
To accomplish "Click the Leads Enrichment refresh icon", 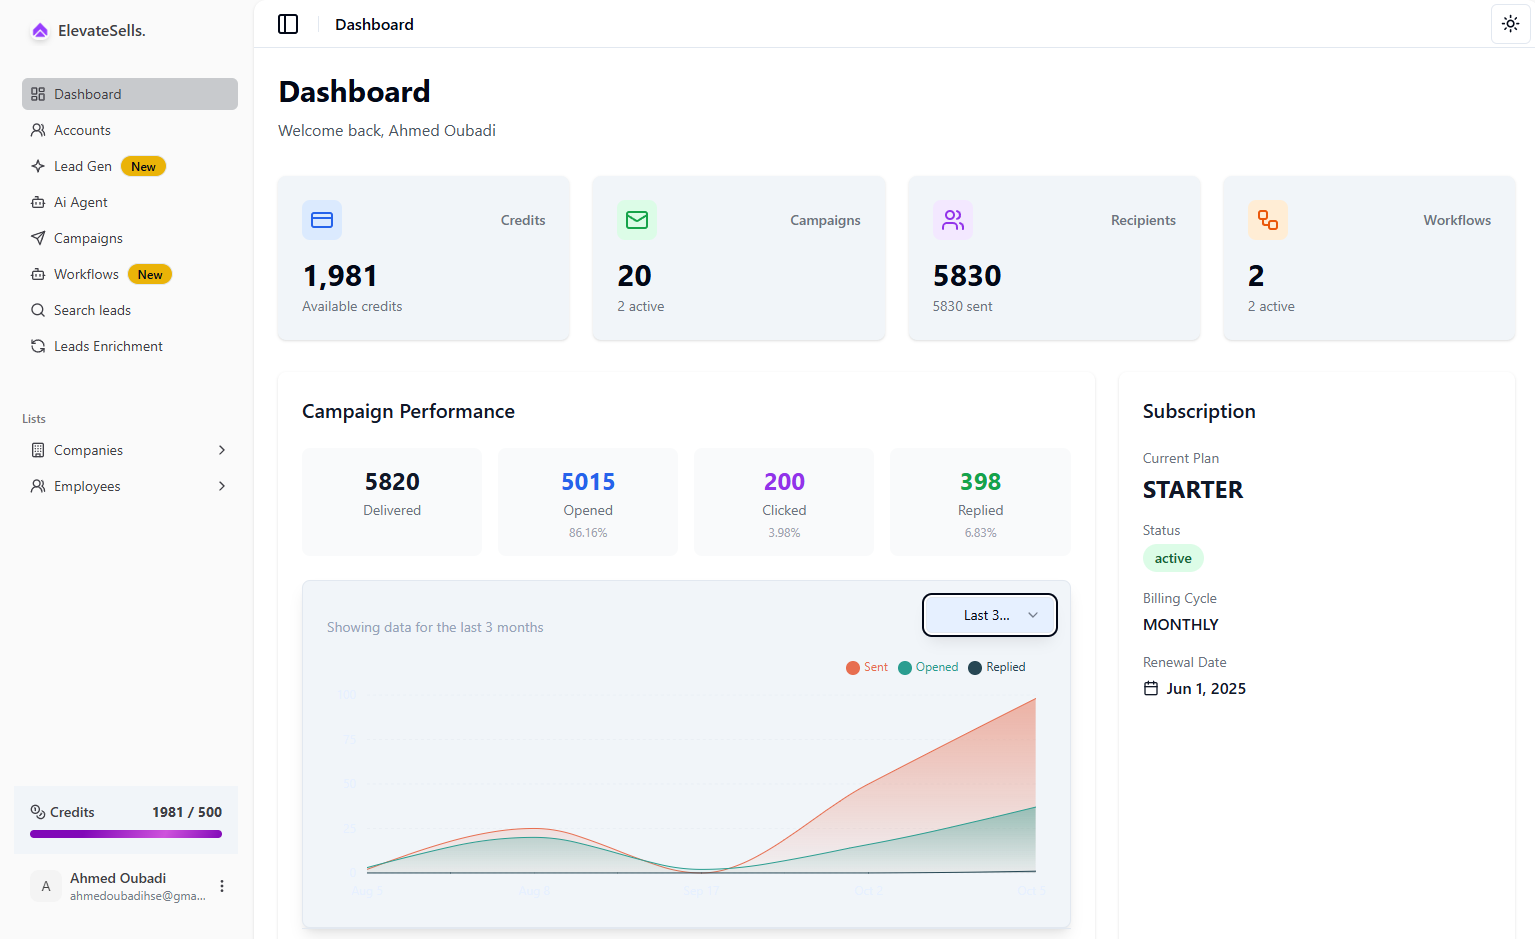I will 38,346.
